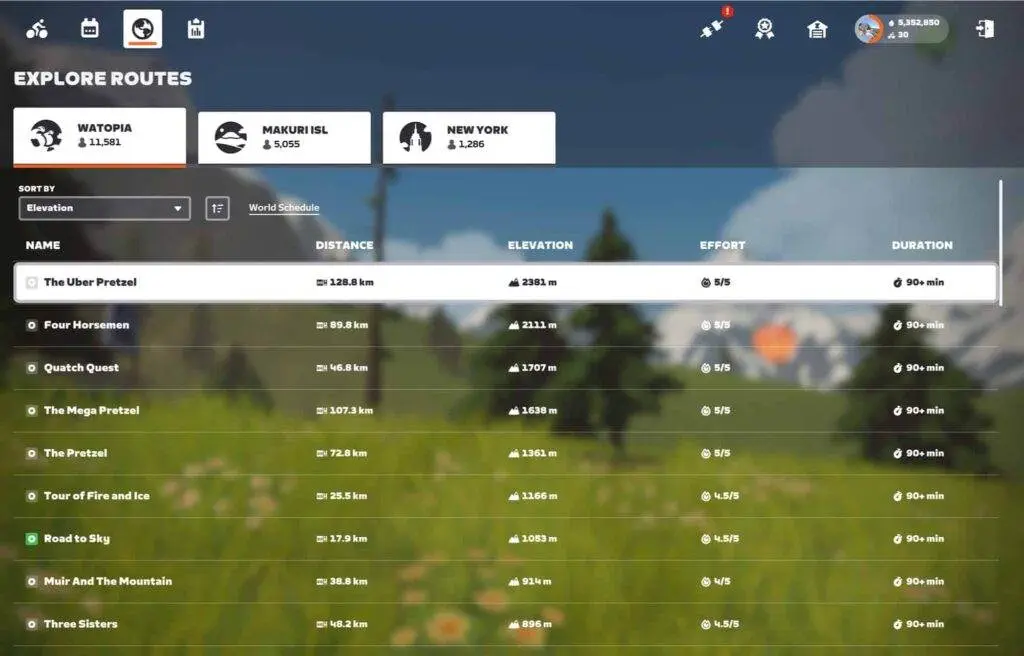Open the garage house icon
This screenshot has height=656, width=1024.
(x=817, y=29)
